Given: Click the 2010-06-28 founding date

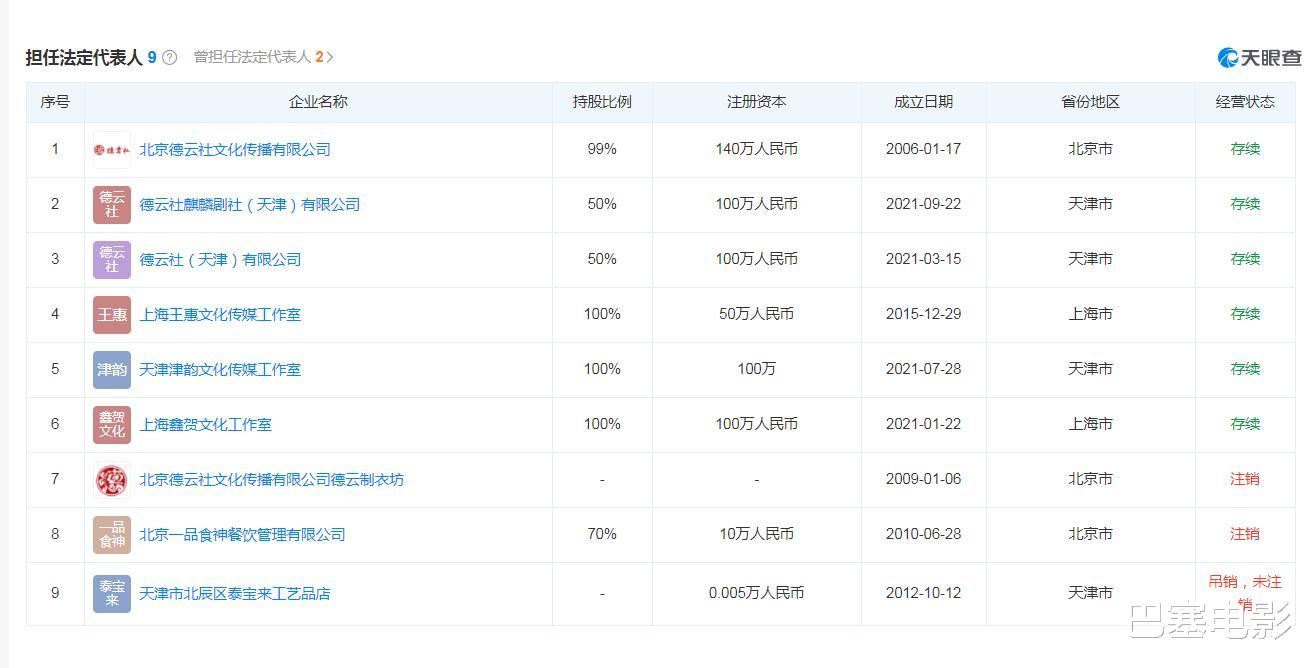Looking at the screenshot, I should coord(924,534).
